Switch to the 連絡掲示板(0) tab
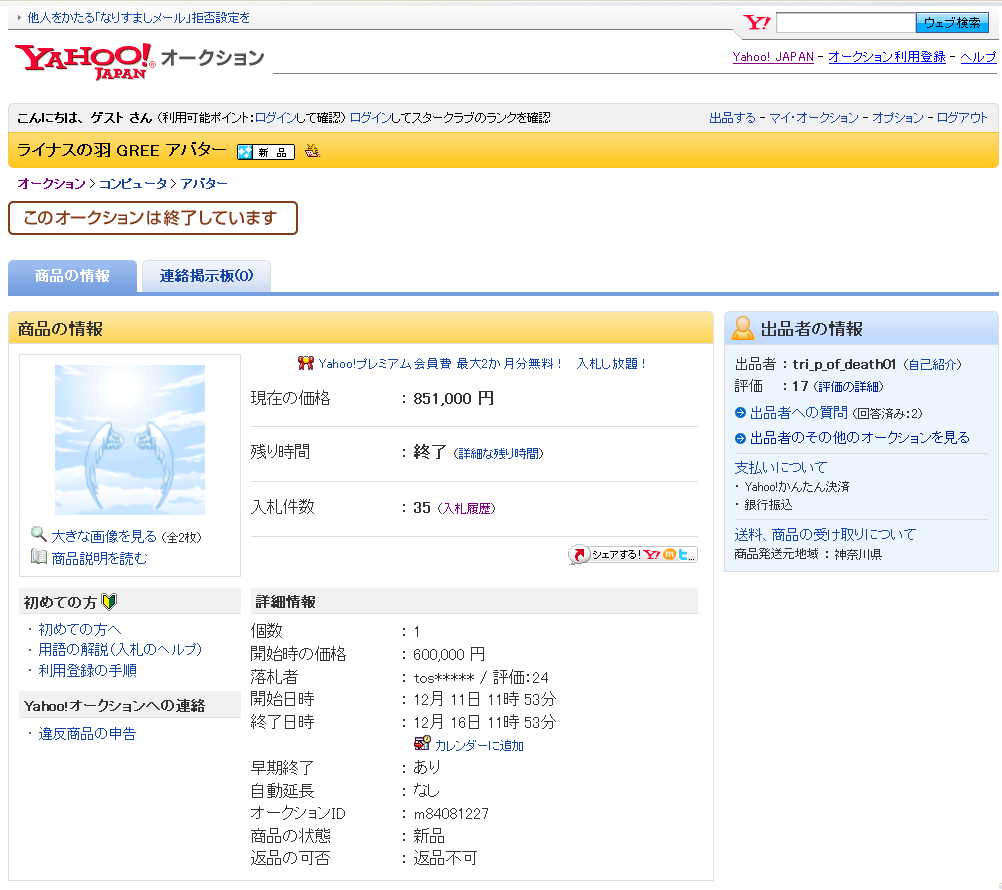Viewport: 1002px width, 890px height. coord(206,276)
